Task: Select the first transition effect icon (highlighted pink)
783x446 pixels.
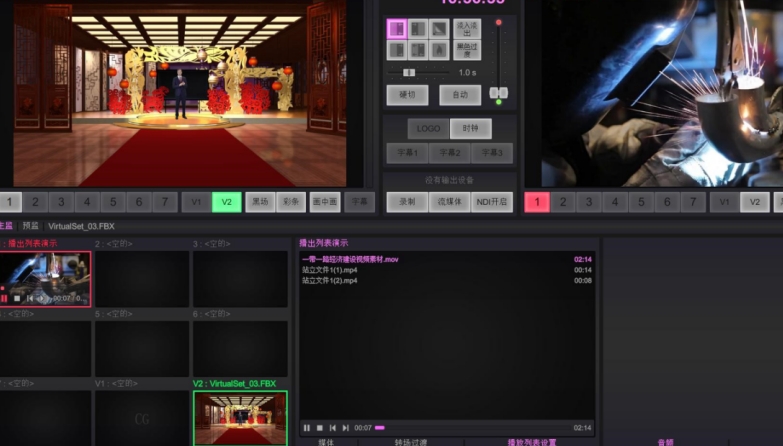Action: click(396, 28)
